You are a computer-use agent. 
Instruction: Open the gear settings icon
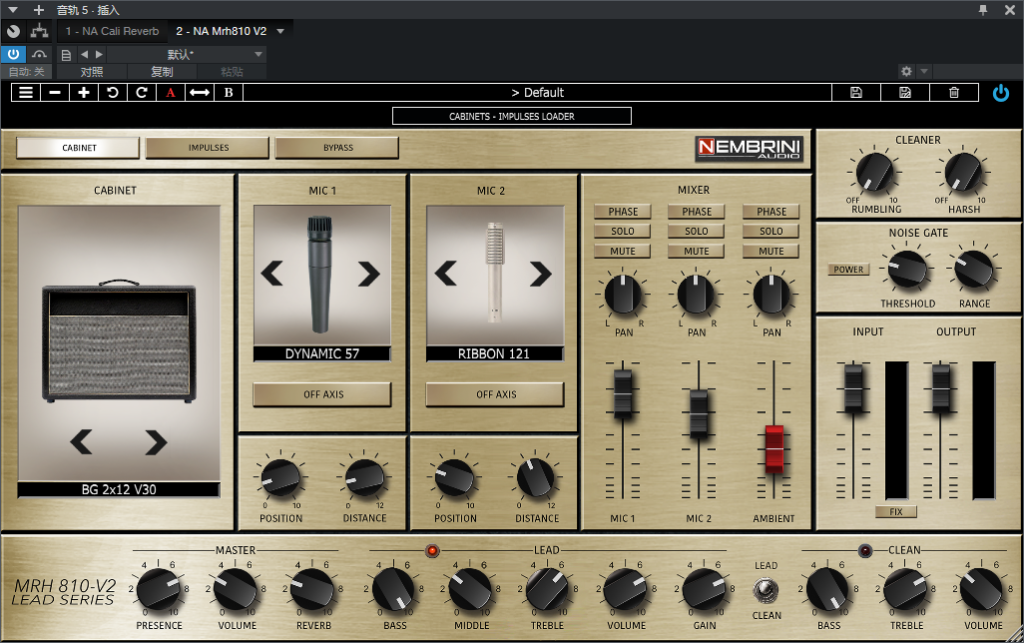[906, 71]
